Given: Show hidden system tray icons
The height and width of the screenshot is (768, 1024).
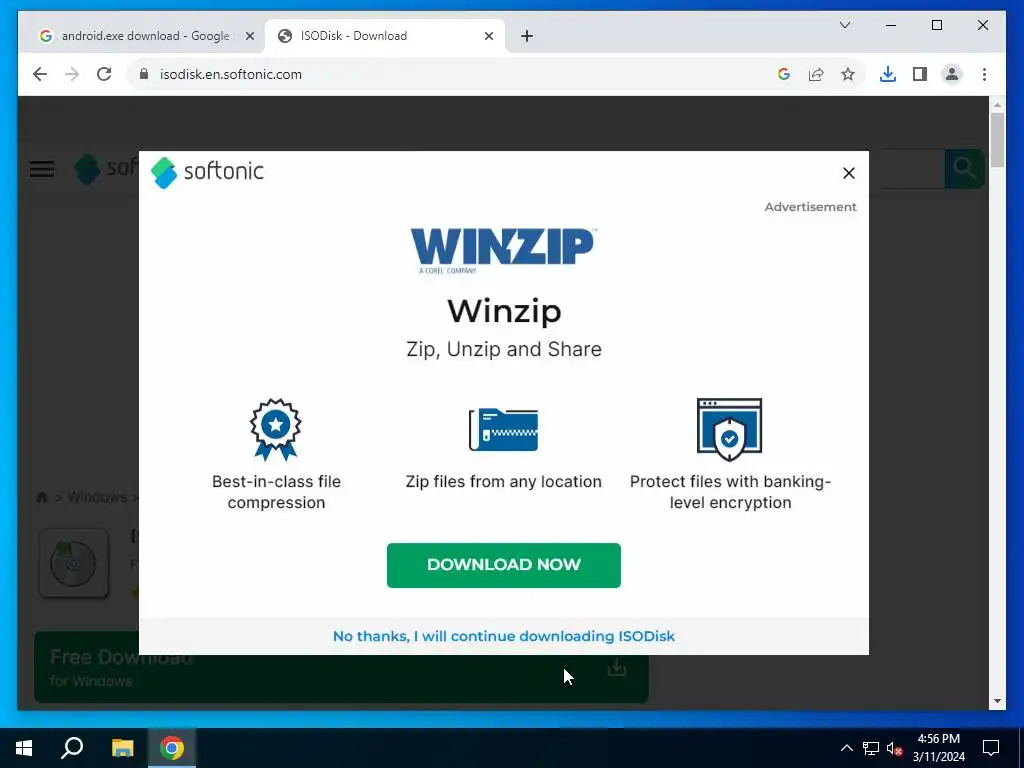Looking at the screenshot, I should click(846, 748).
